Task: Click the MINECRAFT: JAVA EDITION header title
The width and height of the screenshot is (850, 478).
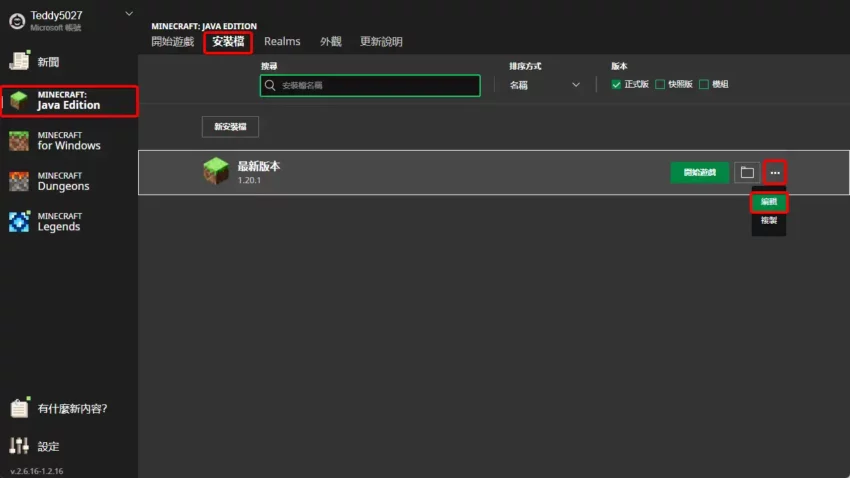Action: coord(204,26)
